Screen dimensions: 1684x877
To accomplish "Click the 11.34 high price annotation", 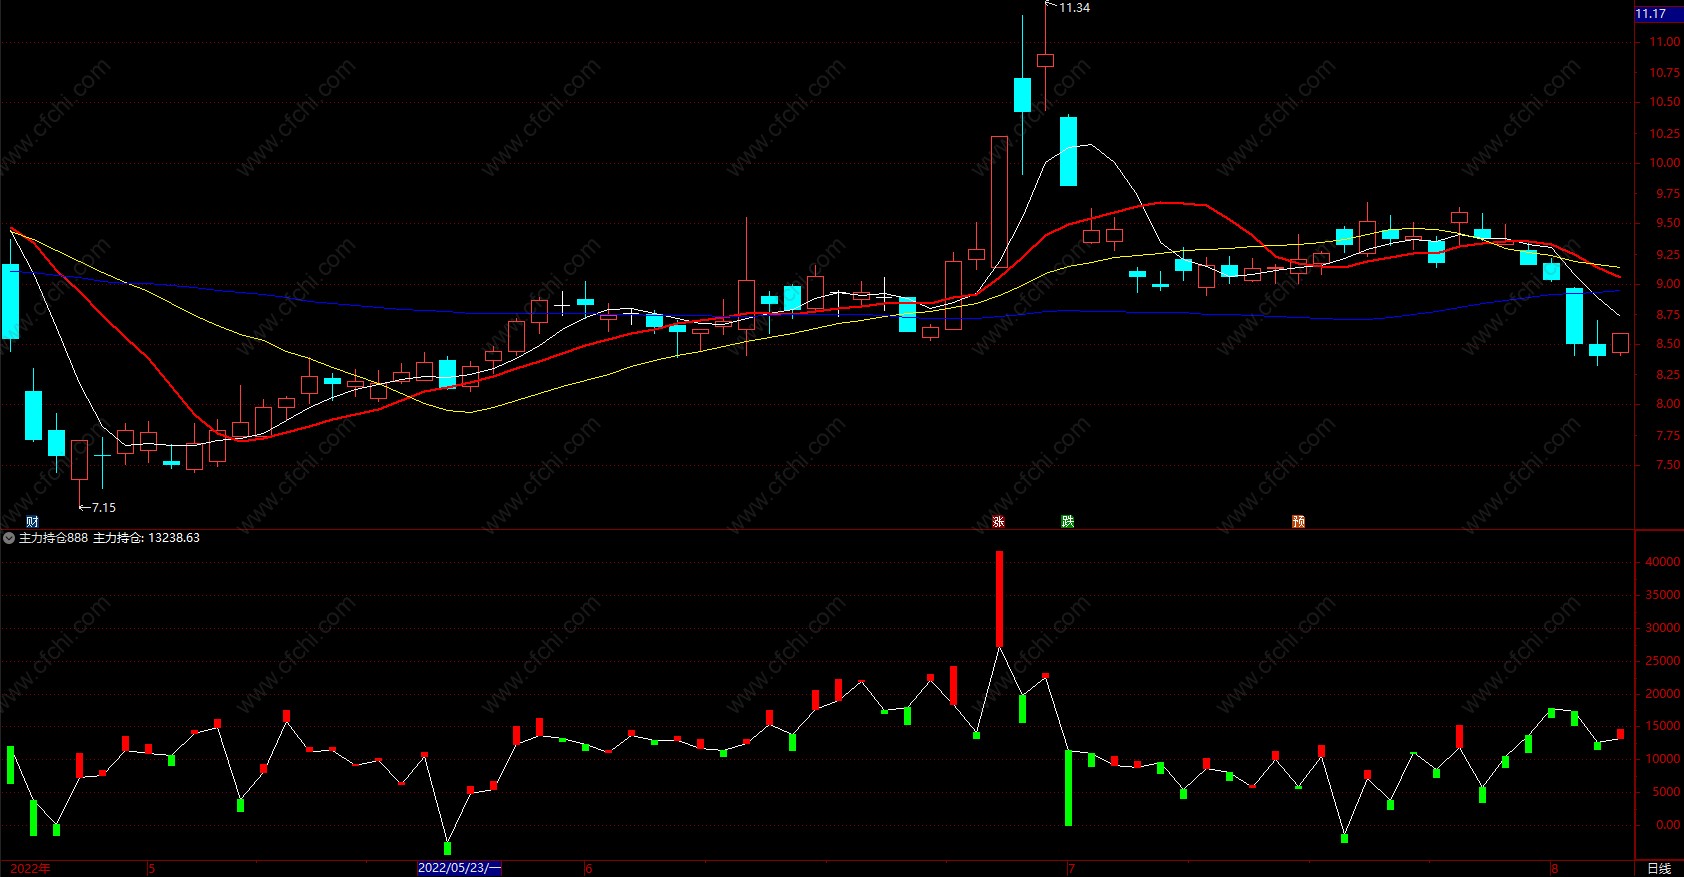I will click(x=1075, y=7).
